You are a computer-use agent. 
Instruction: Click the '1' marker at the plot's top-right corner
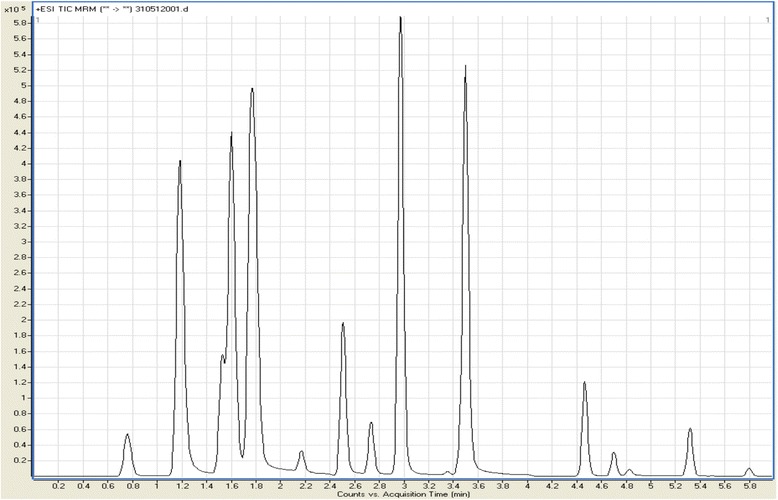[768, 20]
